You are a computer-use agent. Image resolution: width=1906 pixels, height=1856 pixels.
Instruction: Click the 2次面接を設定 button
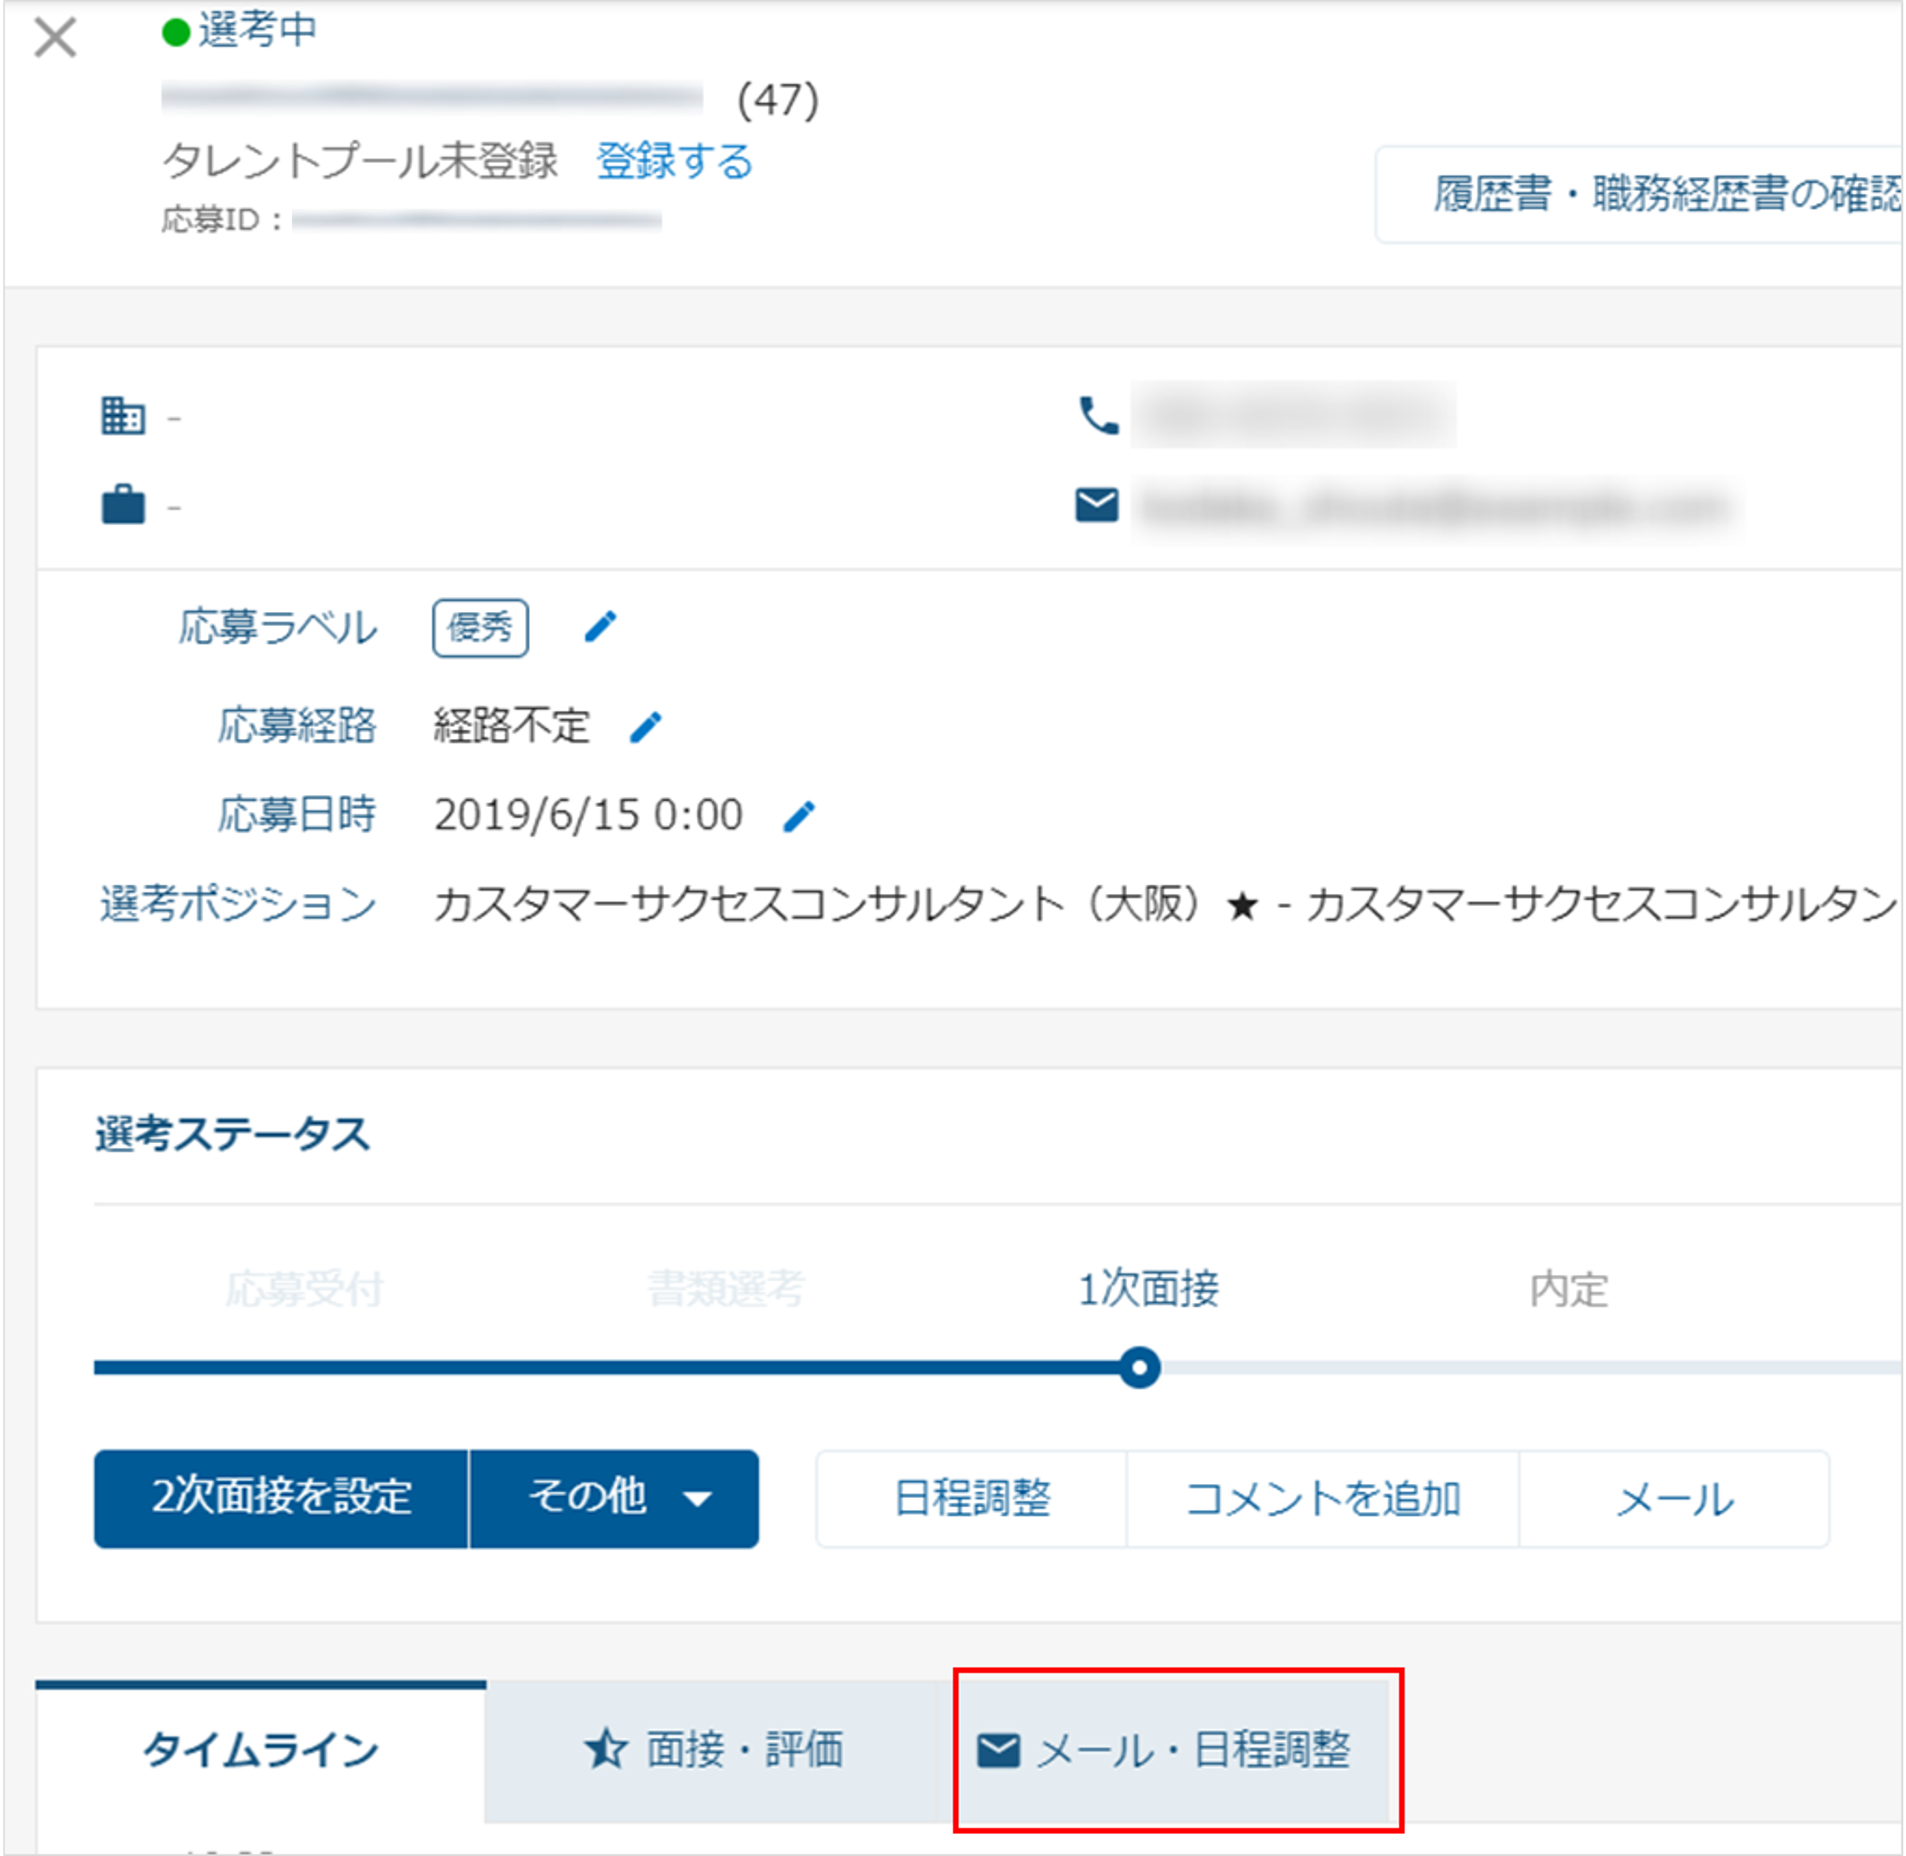click(281, 1499)
